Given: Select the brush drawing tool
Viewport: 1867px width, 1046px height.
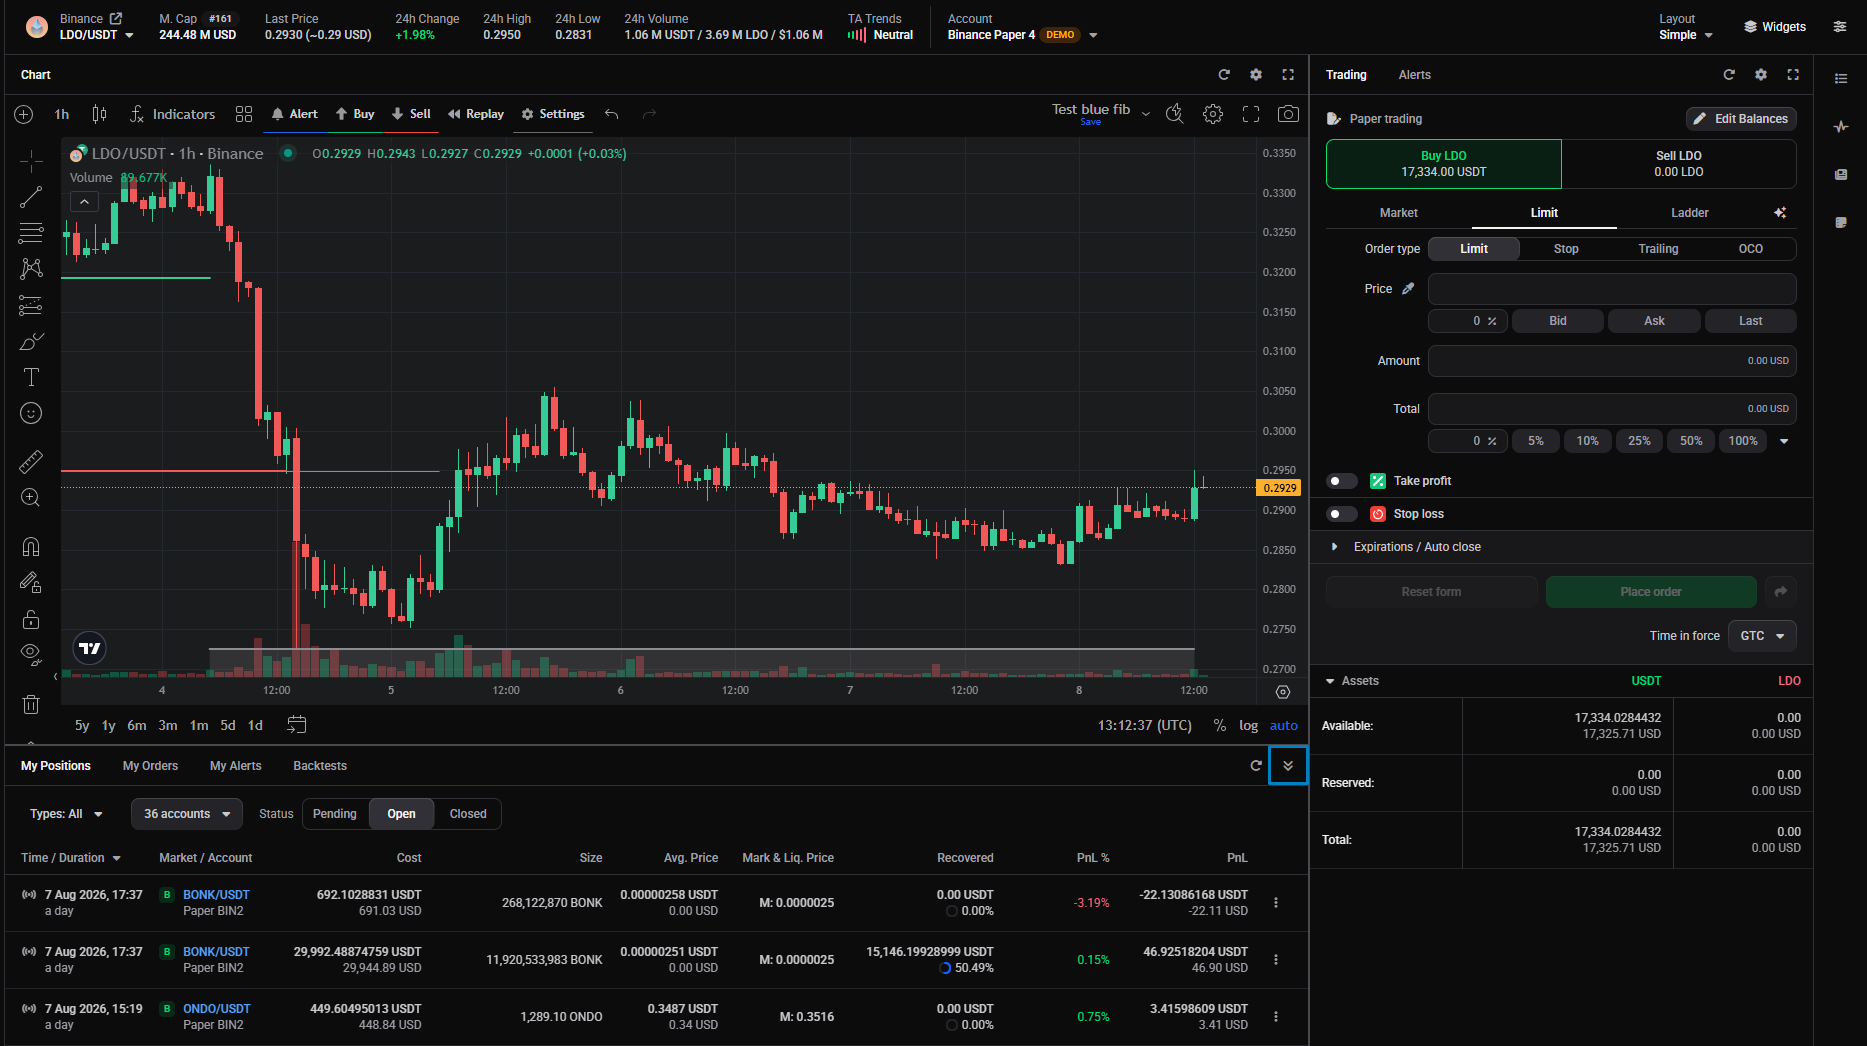Looking at the screenshot, I should [31, 341].
